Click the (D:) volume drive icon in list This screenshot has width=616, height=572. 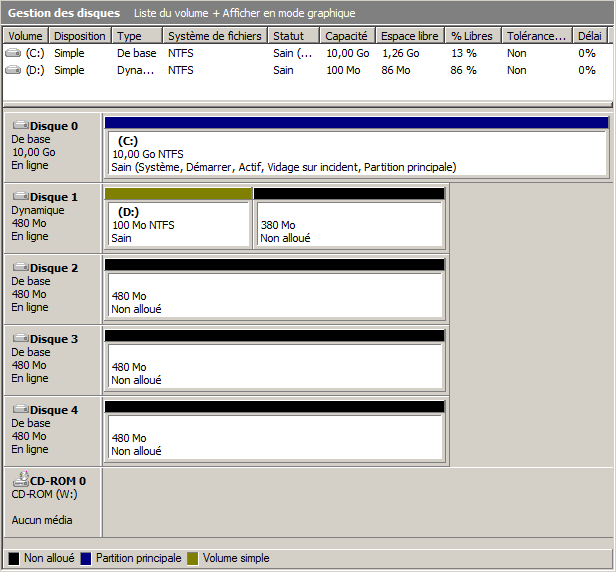point(13,70)
